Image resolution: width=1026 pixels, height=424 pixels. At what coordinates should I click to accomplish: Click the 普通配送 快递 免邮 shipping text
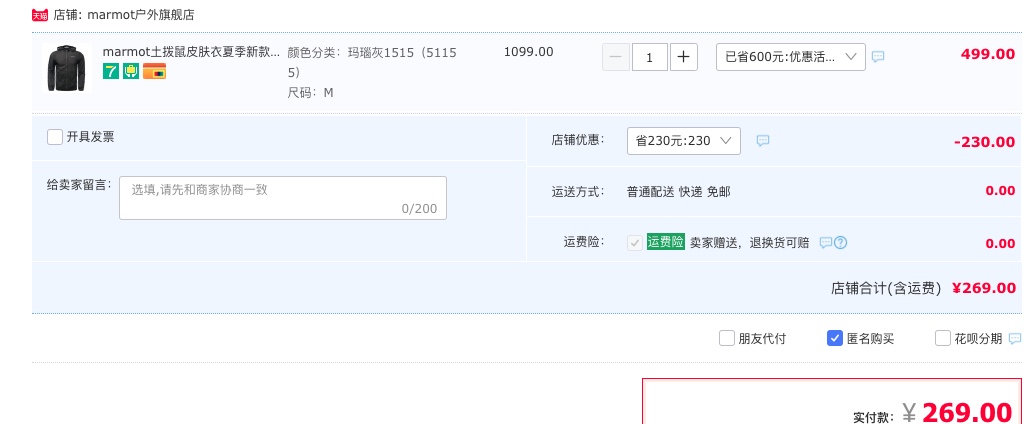[679, 192]
